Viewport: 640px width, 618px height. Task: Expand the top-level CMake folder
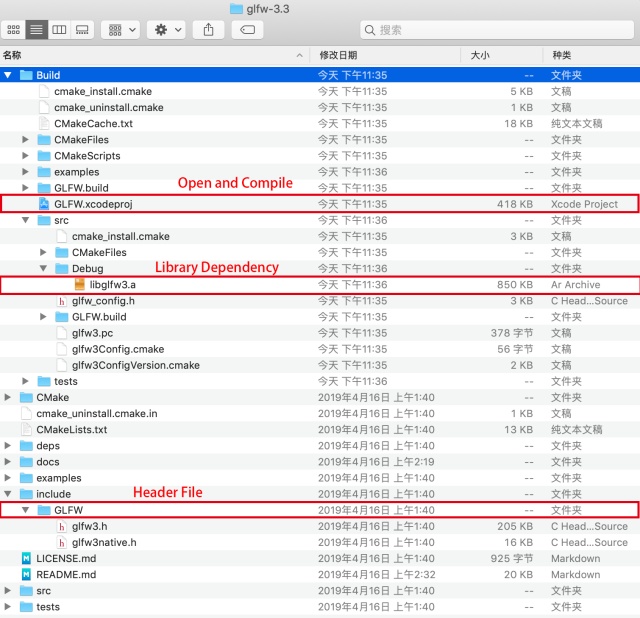pos(7,397)
